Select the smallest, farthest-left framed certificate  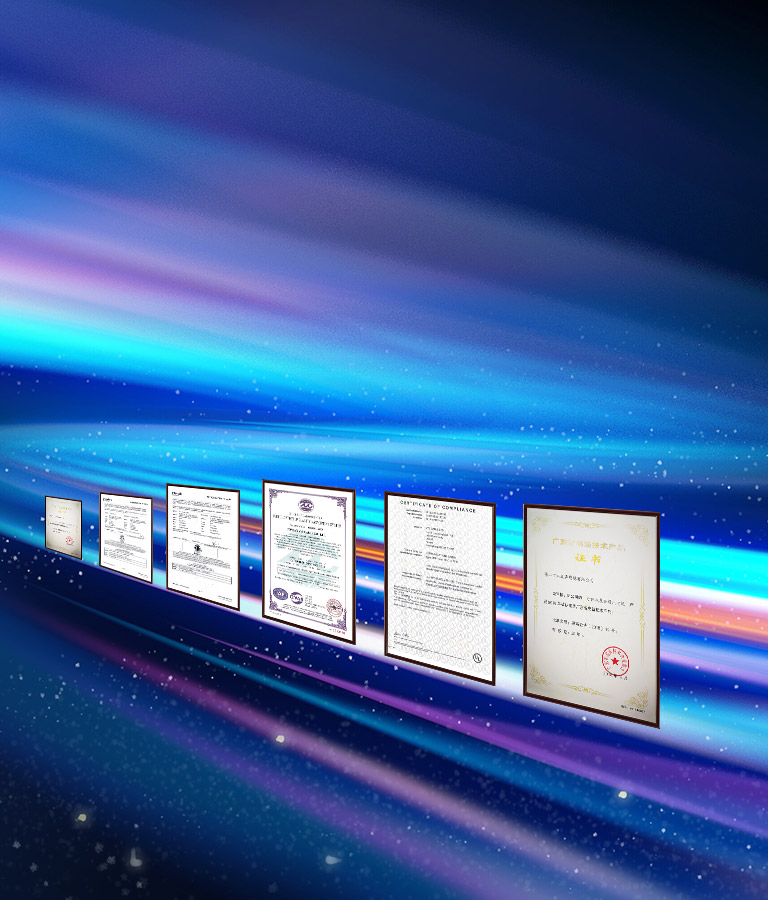click(x=63, y=527)
